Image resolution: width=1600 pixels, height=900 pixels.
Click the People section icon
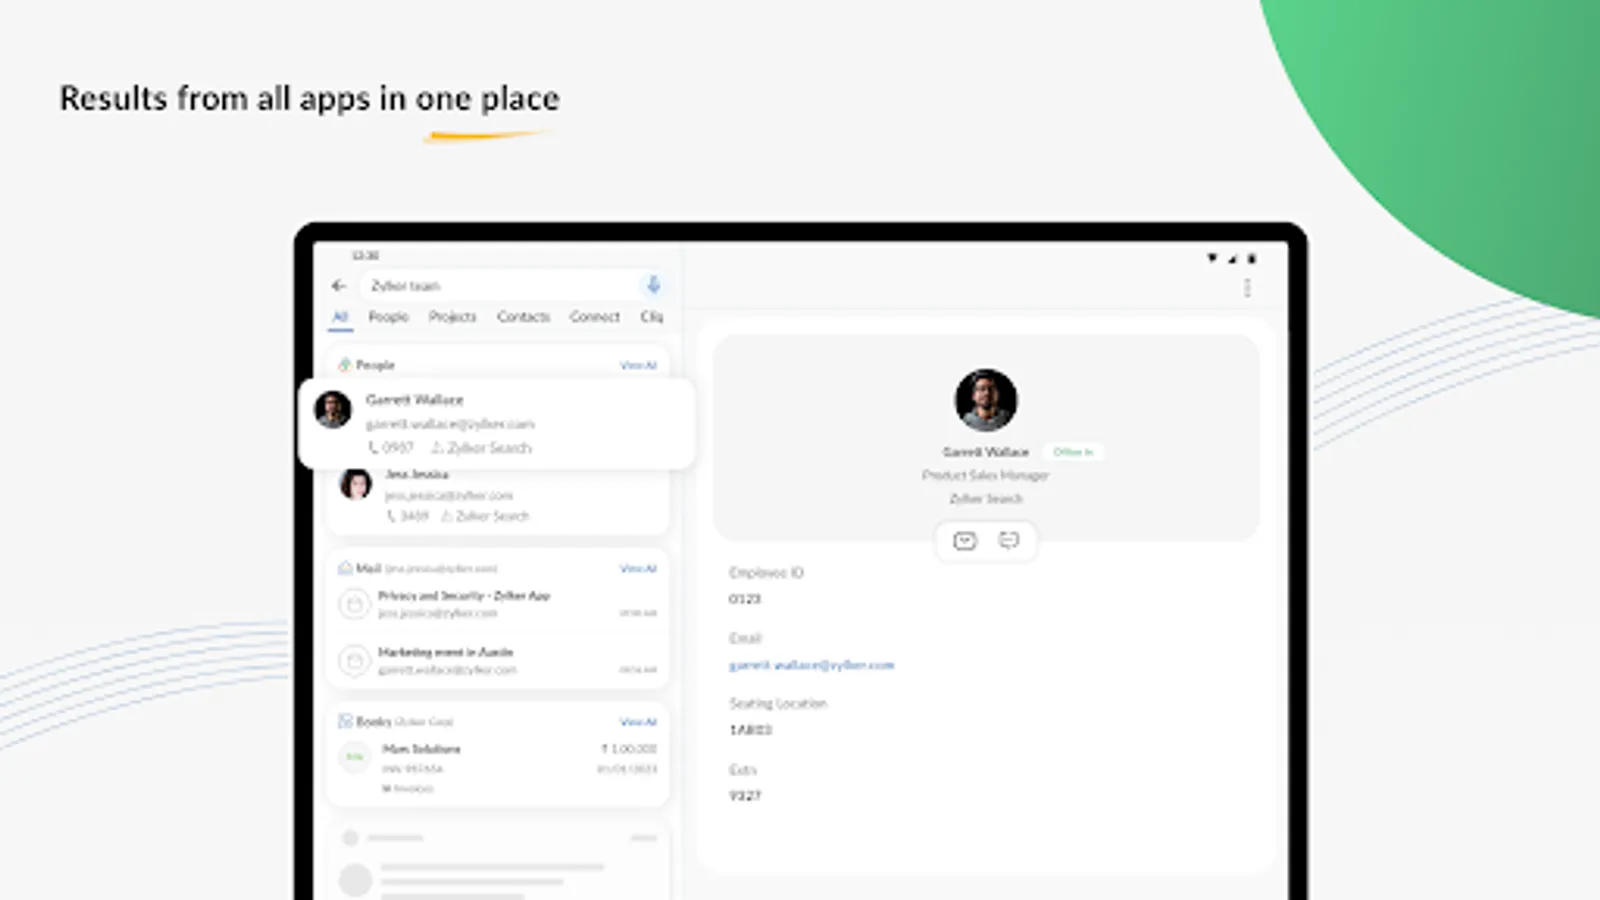click(x=345, y=365)
